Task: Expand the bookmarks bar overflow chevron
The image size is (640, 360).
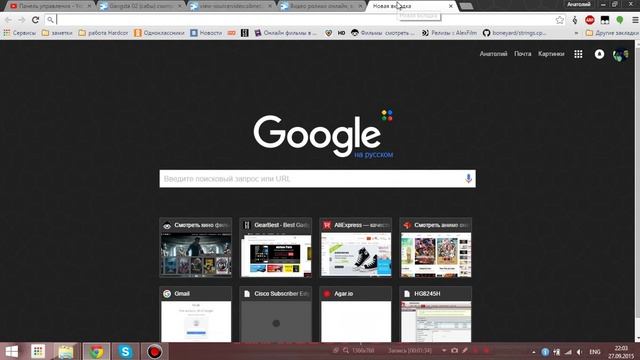Action: click(x=576, y=33)
